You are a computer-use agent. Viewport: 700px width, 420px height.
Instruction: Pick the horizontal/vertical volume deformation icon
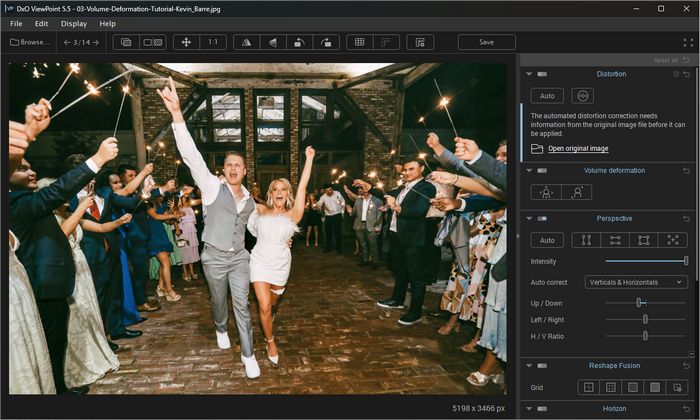tap(547, 192)
